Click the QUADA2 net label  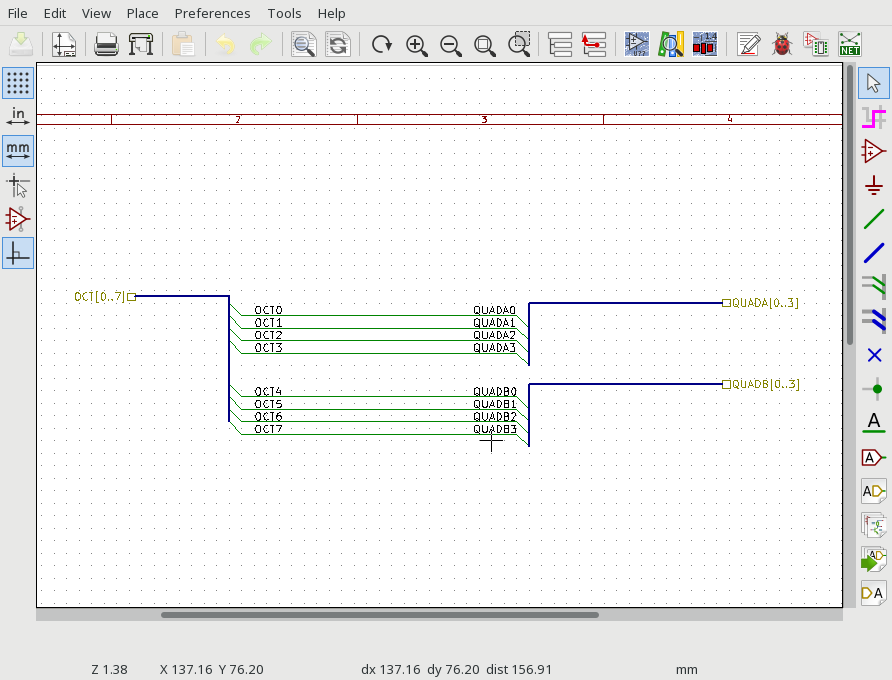click(494, 335)
